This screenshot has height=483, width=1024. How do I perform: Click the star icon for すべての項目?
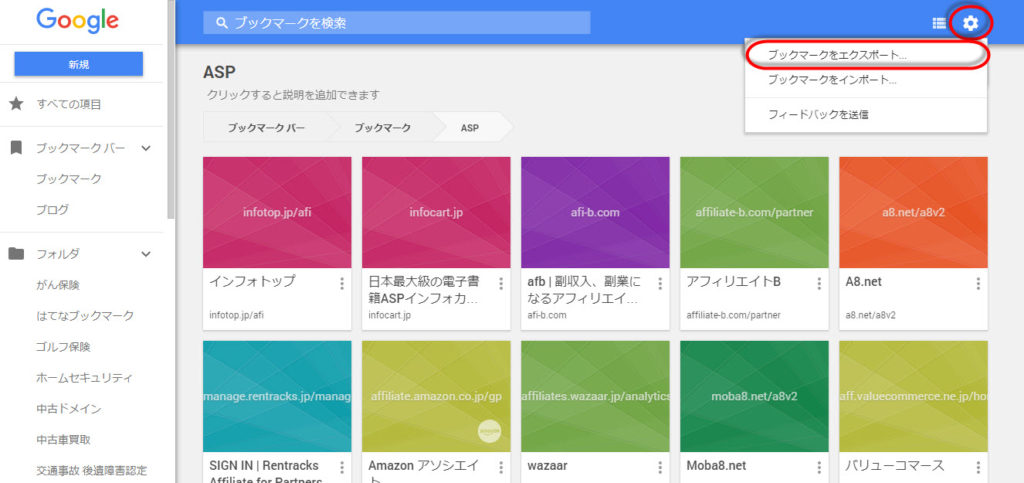16,104
